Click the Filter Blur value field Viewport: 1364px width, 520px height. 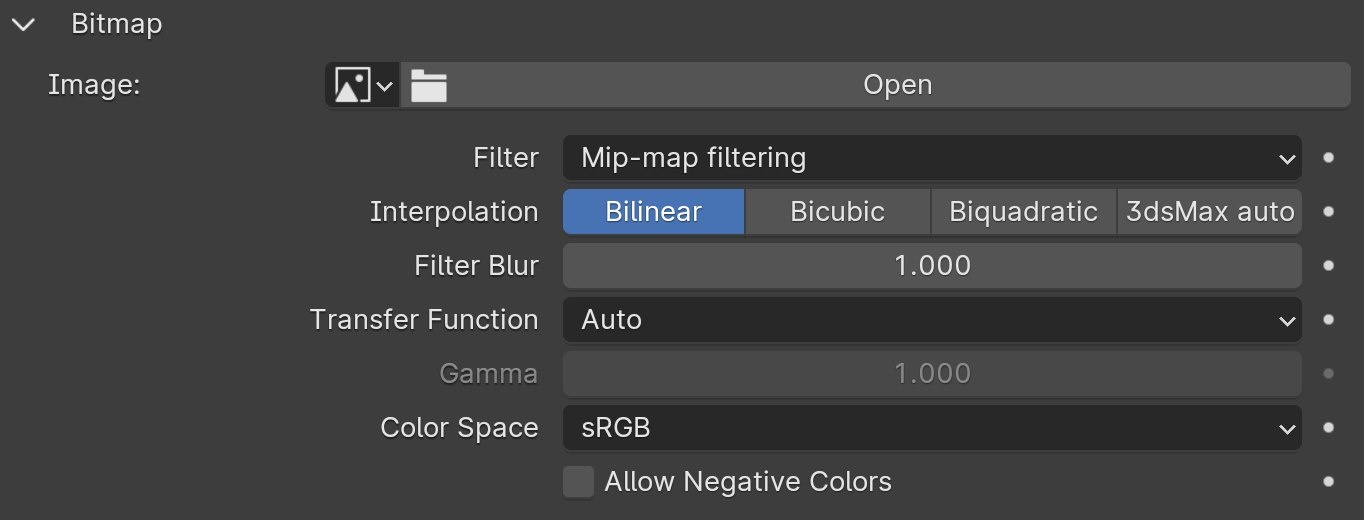(x=932, y=266)
